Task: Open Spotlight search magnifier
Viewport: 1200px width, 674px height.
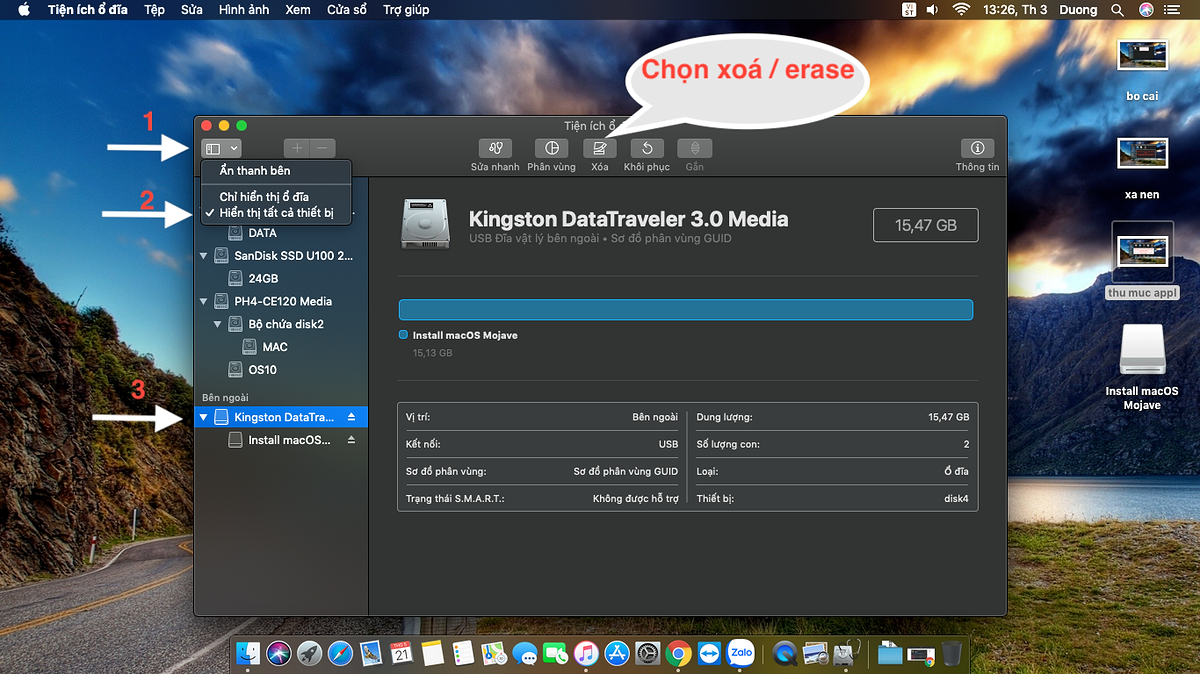Action: point(1118,10)
